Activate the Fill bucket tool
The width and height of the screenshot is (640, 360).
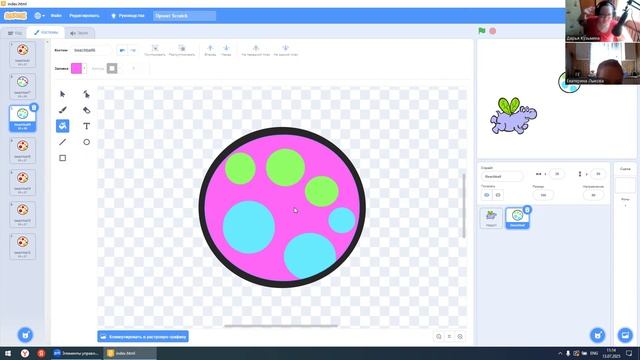(62, 126)
